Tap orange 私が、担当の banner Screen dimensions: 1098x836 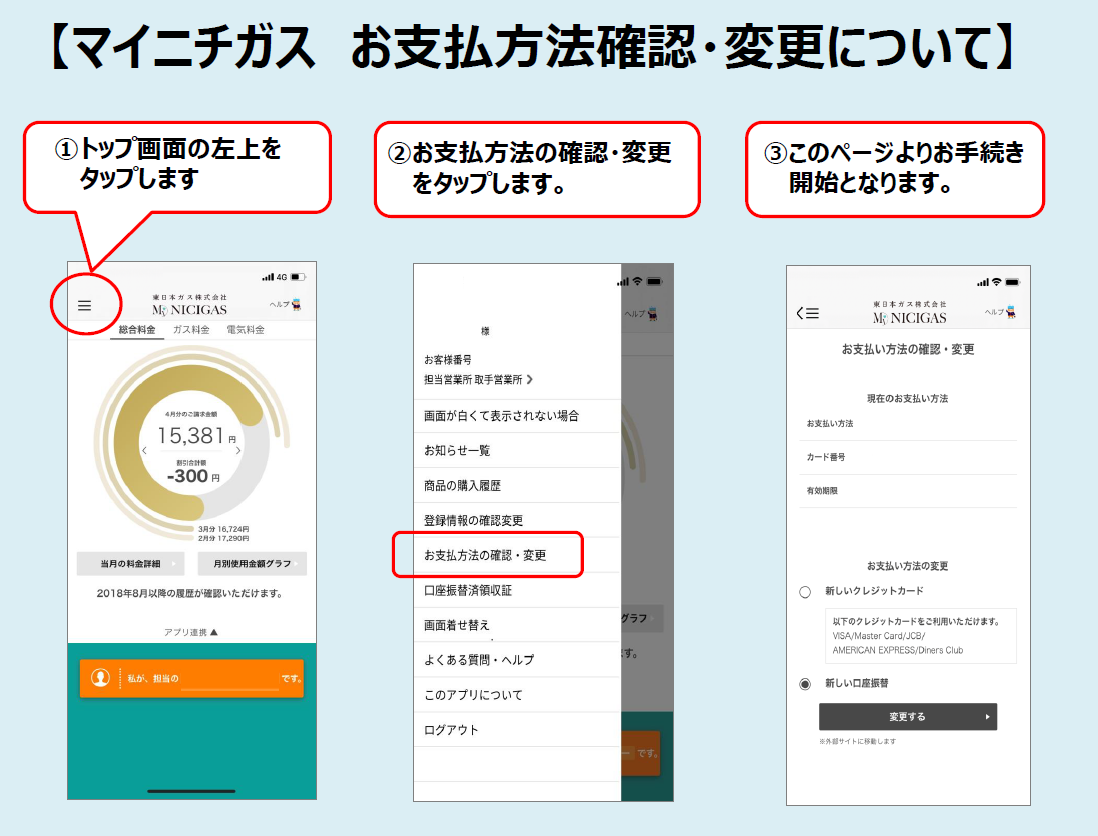click(x=192, y=678)
